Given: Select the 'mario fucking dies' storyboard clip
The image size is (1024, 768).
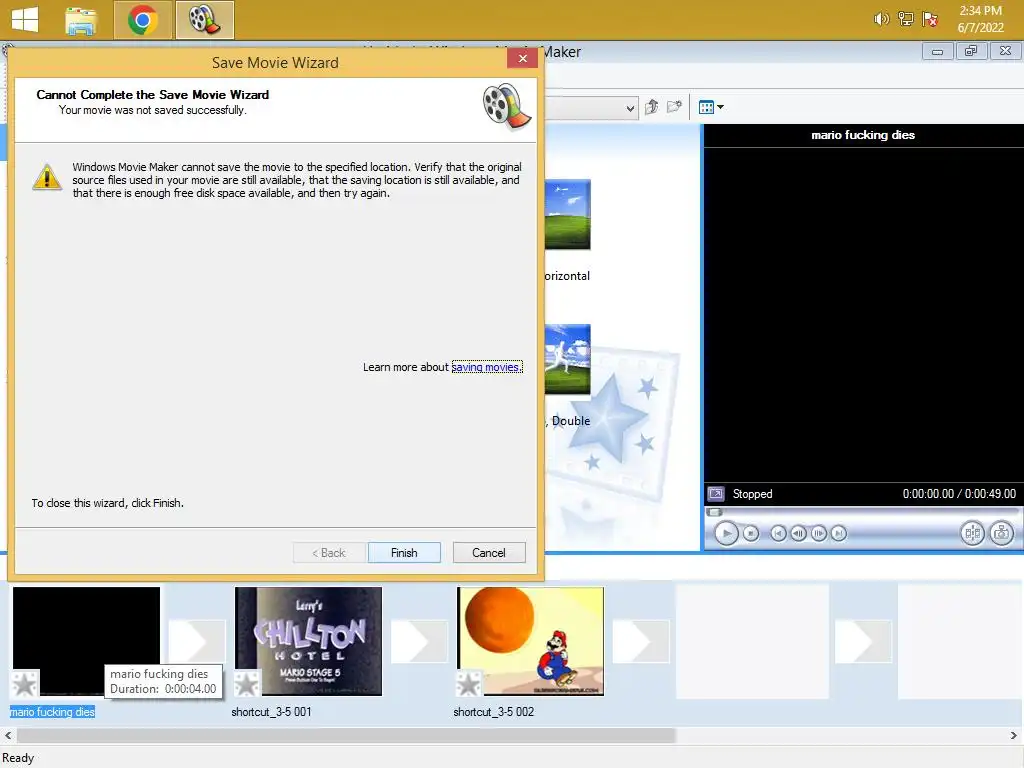Looking at the screenshot, I should click(86, 641).
